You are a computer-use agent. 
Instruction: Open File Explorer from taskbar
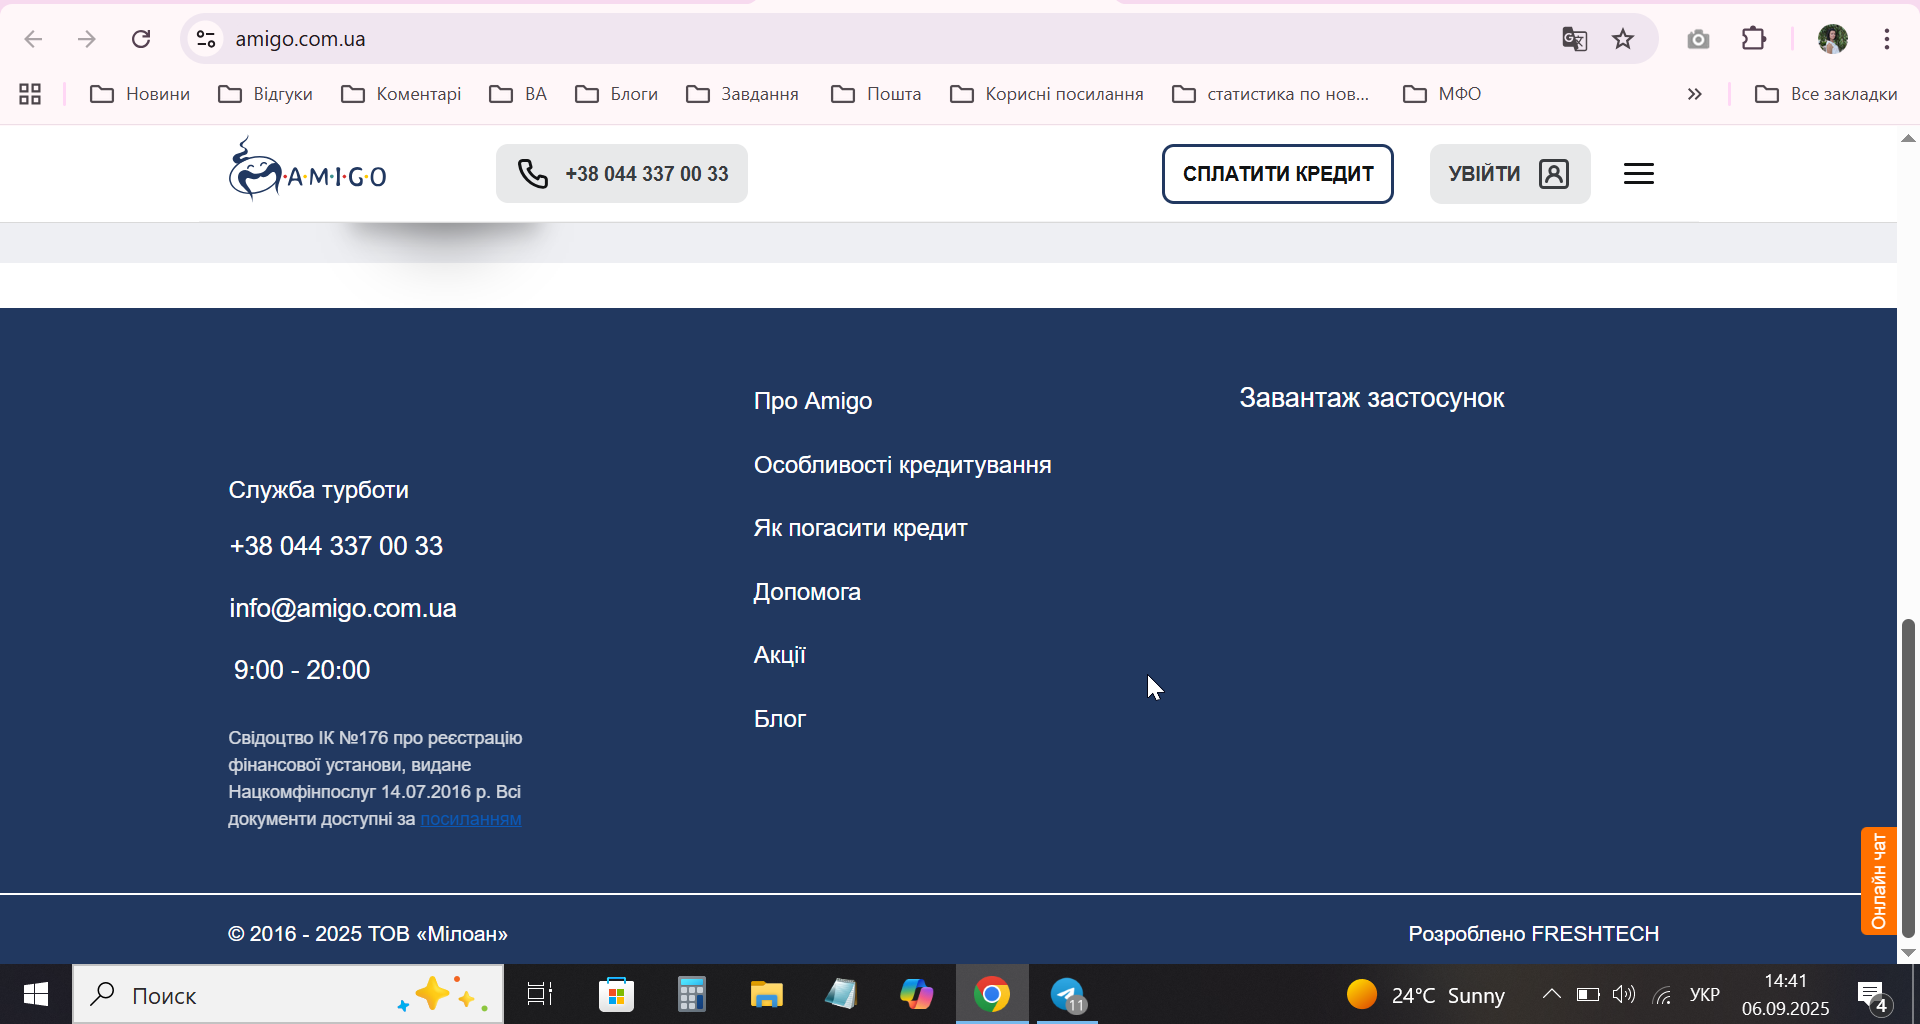click(x=766, y=994)
